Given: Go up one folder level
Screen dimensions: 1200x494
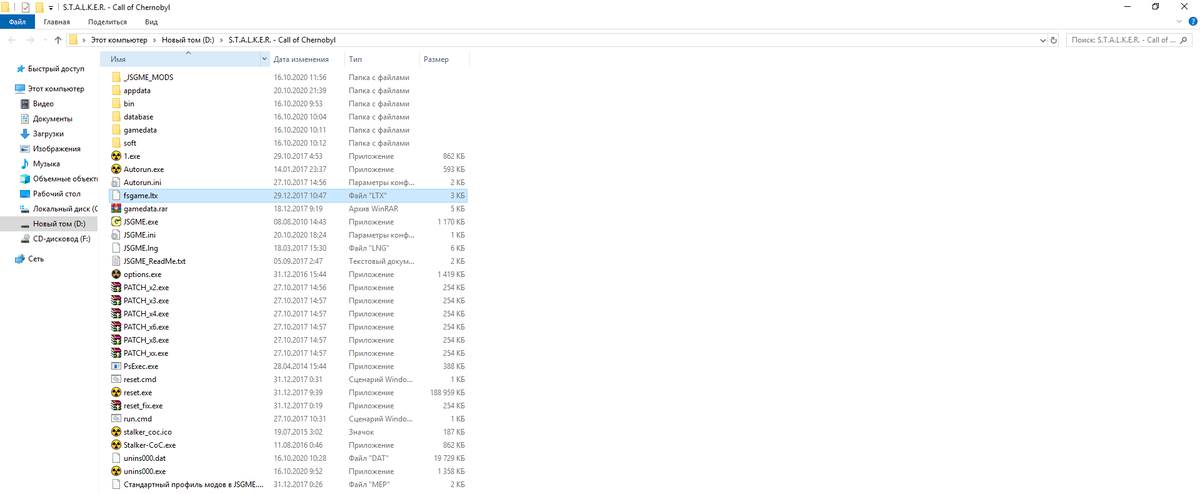Looking at the screenshot, I should (58, 40).
